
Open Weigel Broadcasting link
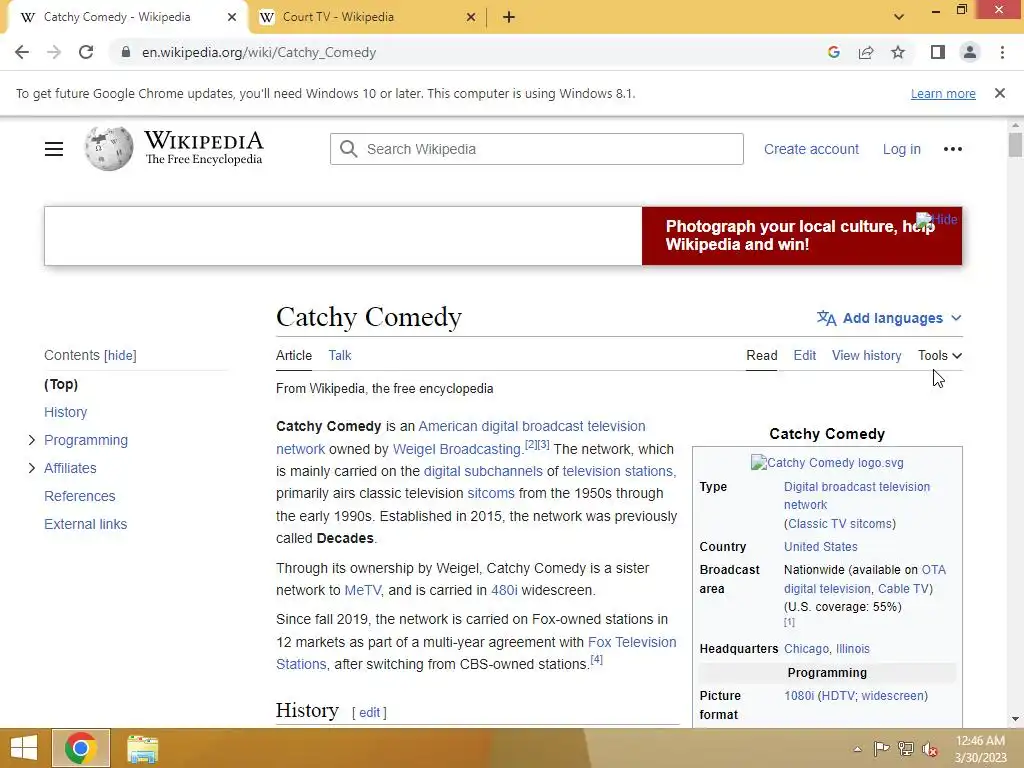coord(456,449)
